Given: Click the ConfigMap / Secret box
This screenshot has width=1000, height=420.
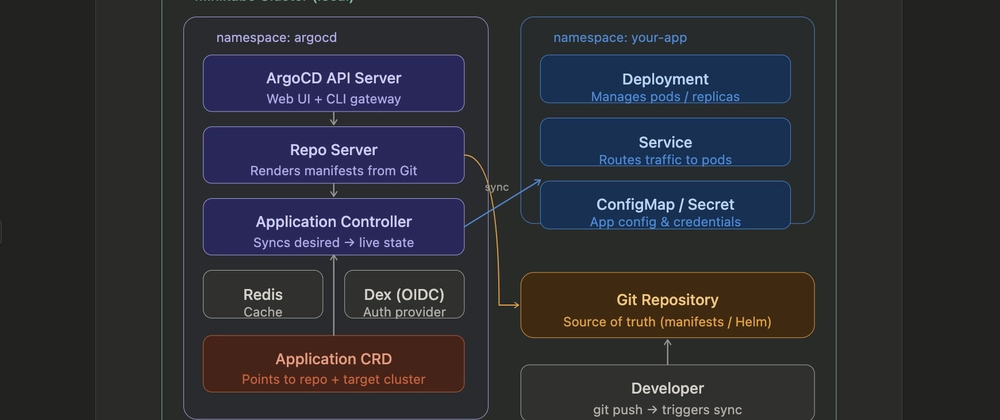Looking at the screenshot, I should pyautogui.click(x=665, y=205).
